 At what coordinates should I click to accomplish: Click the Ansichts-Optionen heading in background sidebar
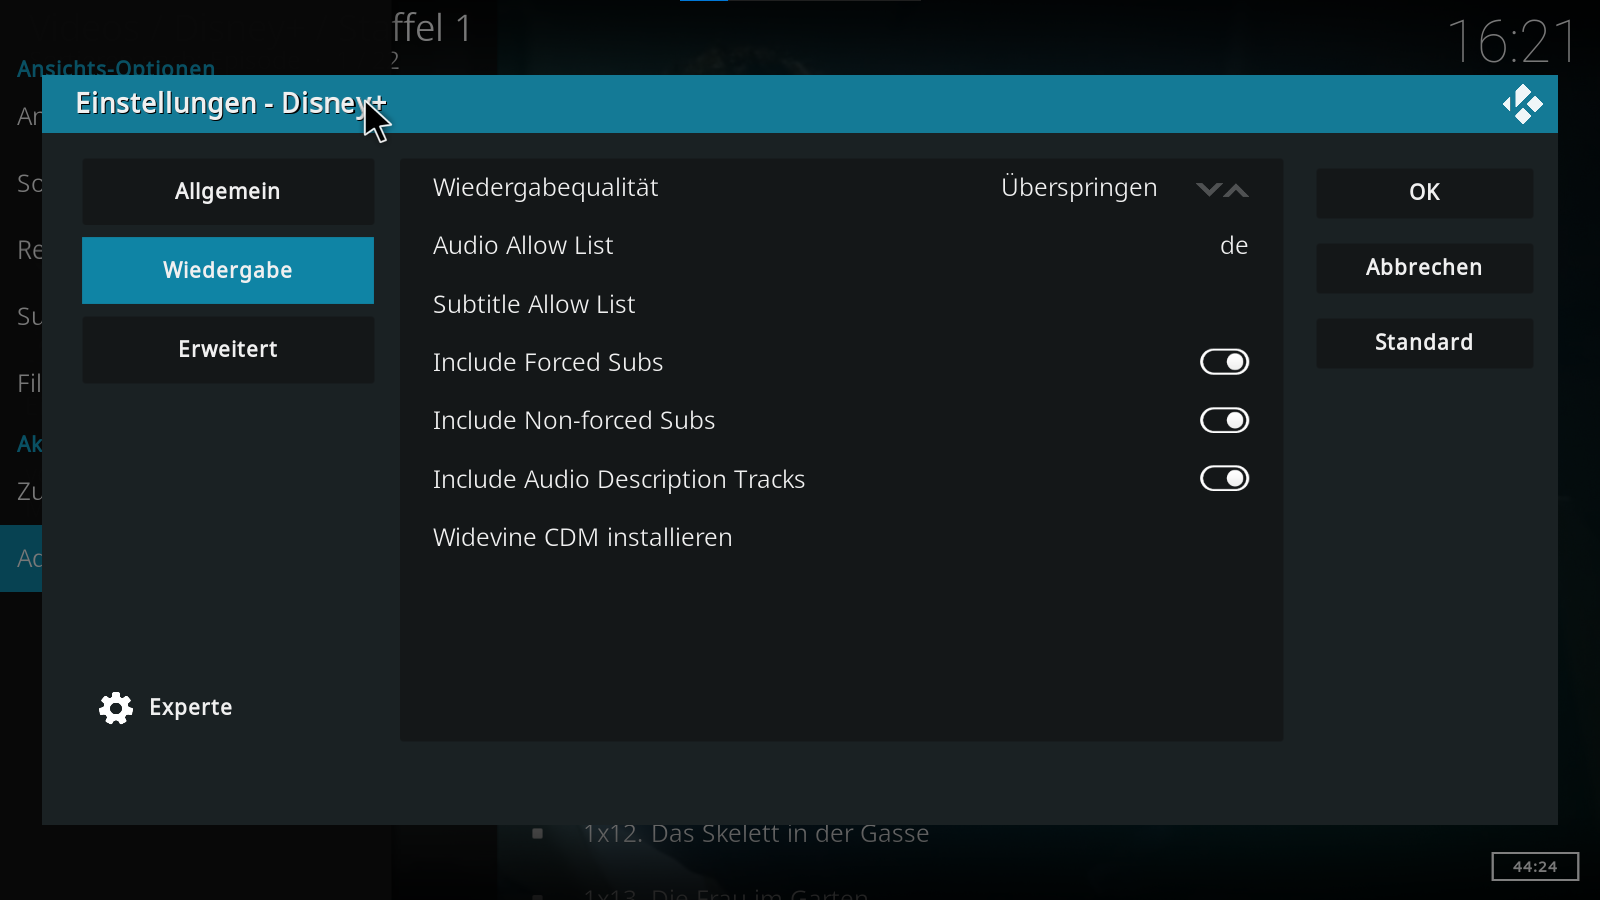click(116, 68)
